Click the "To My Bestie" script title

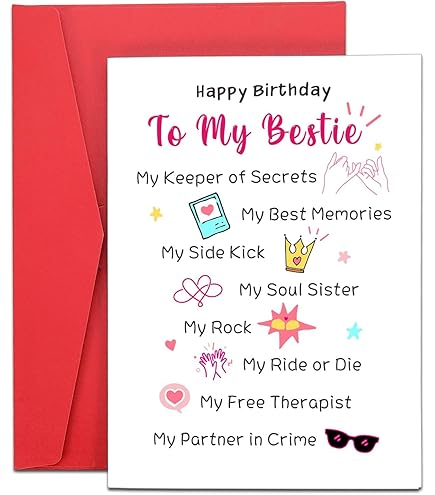point(255,132)
